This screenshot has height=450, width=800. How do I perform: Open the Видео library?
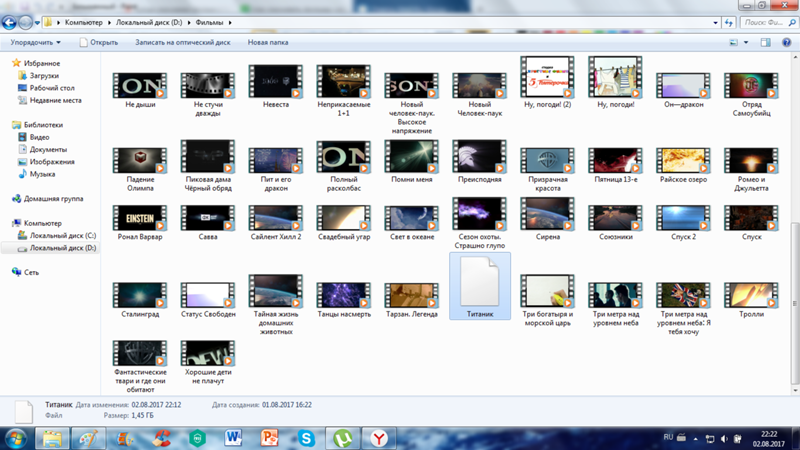(39, 137)
